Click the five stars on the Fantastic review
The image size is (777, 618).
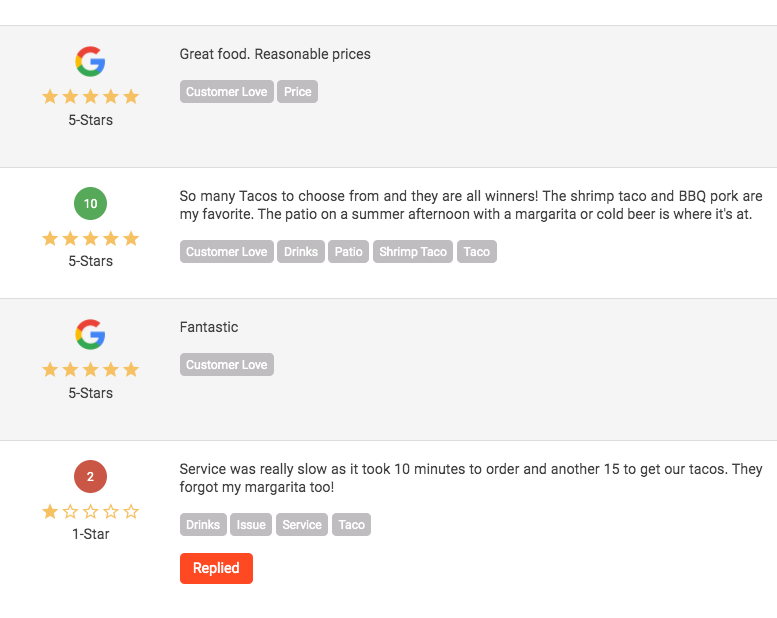coord(90,369)
